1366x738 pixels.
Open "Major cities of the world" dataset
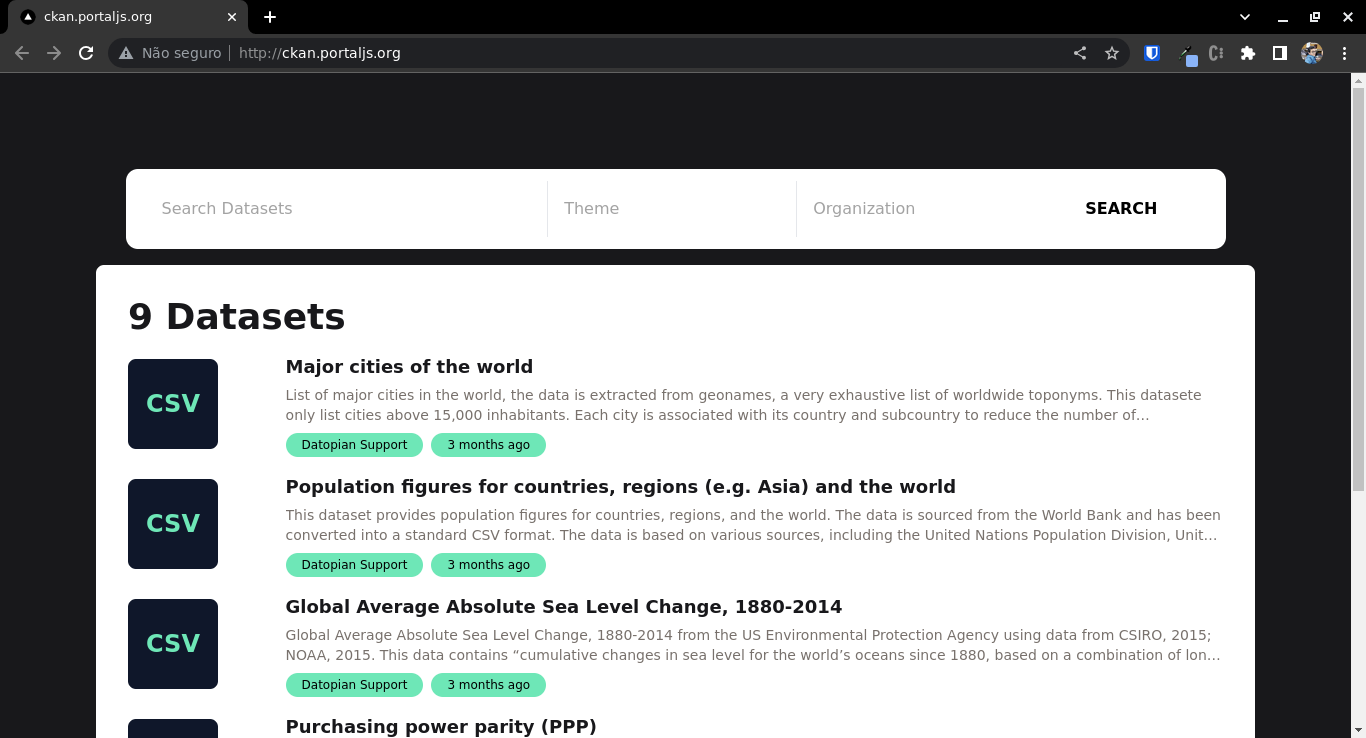409,367
